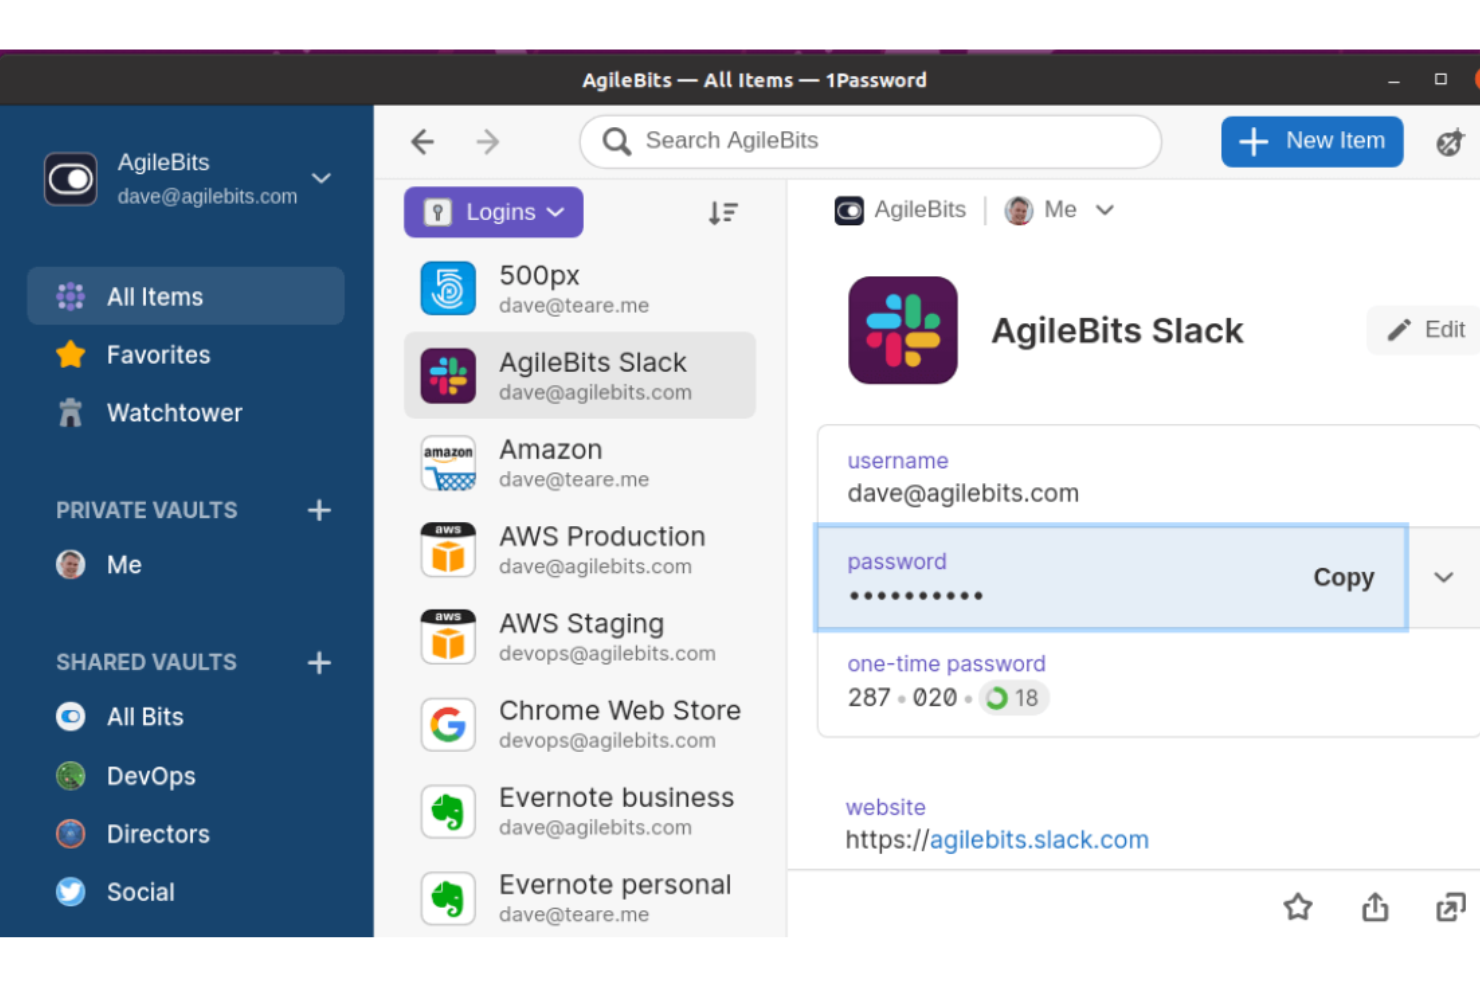Click the Search AgileBits field
Image resolution: width=1480 pixels, height=987 pixels.
(869, 141)
